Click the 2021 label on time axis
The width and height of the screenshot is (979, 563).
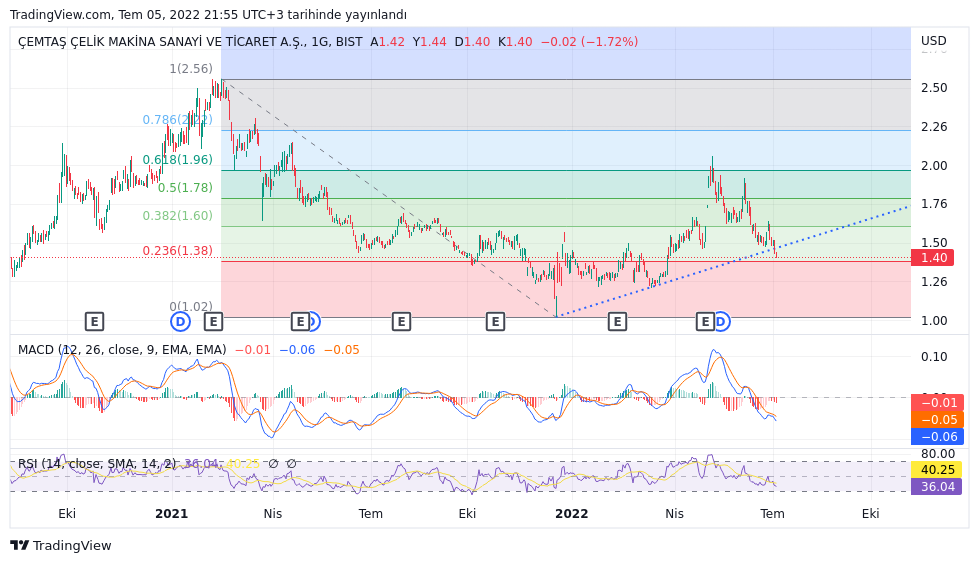click(x=172, y=514)
